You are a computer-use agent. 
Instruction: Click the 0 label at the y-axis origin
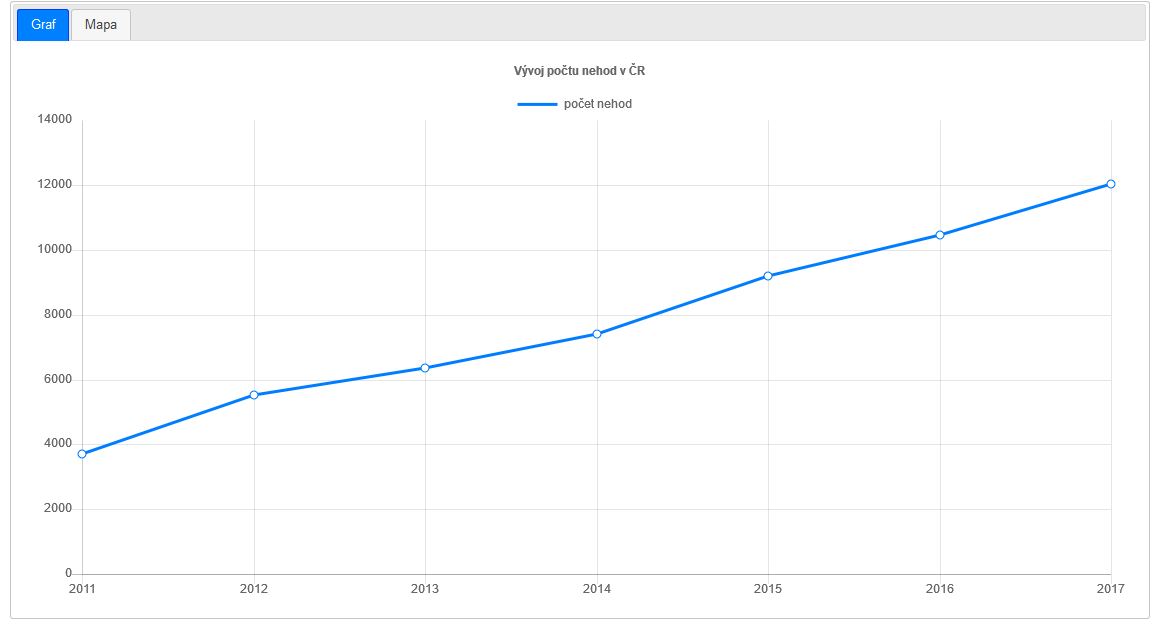pos(68,574)
